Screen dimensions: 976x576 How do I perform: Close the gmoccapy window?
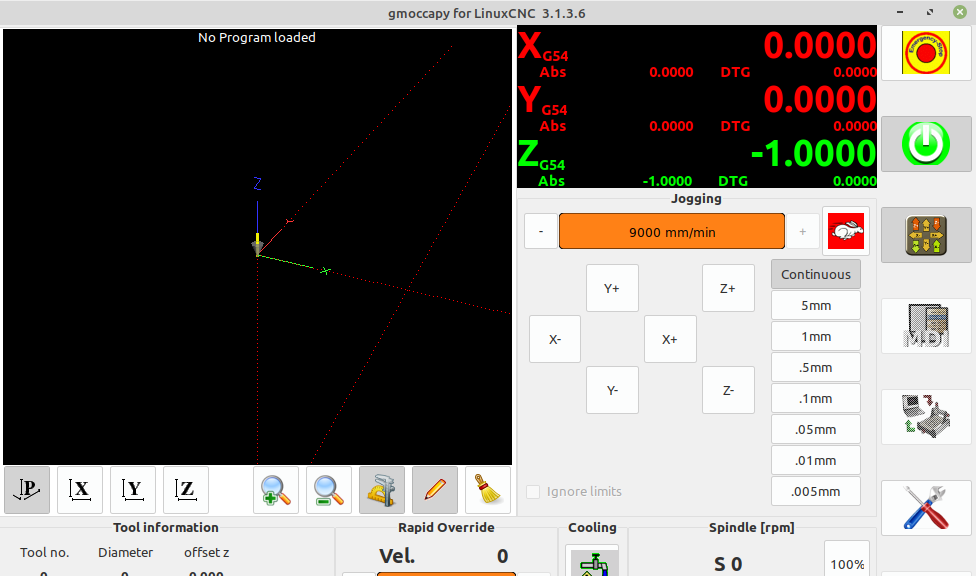pyautogui.click(x=960, y=12)
